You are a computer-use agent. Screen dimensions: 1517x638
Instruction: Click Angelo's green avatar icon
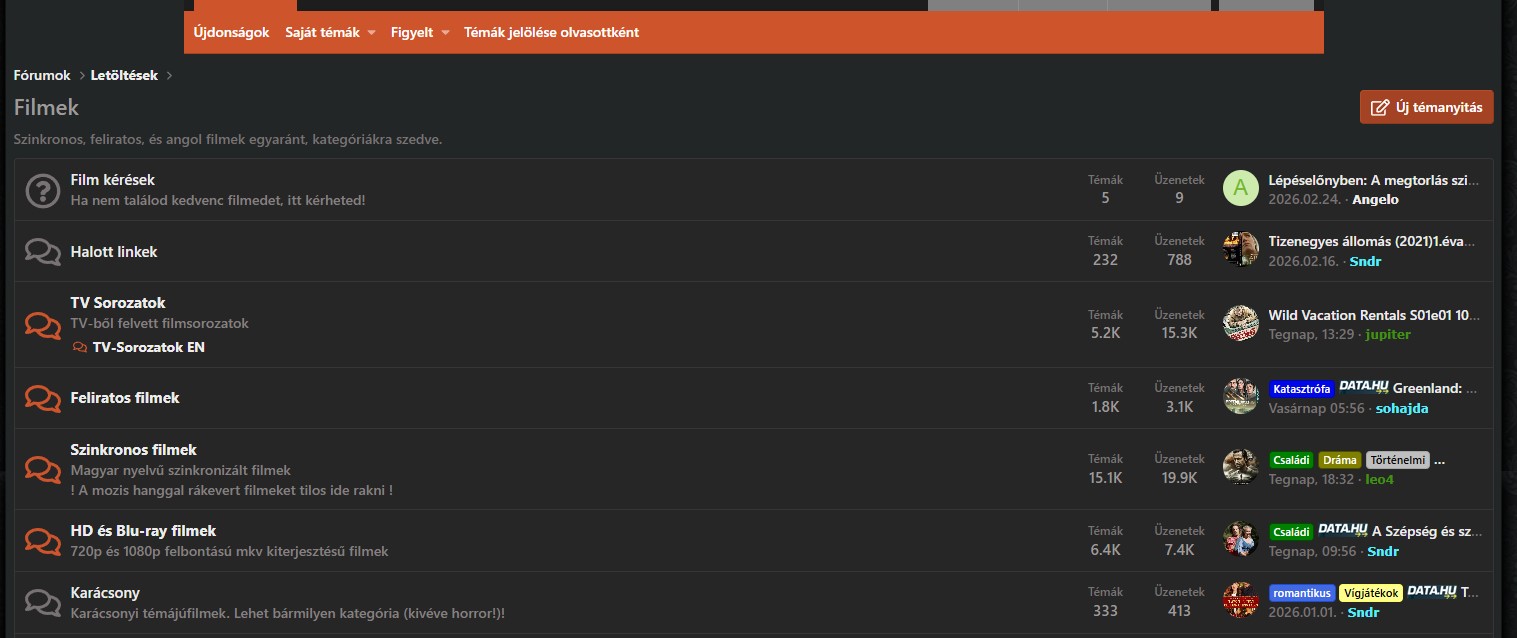1240,189
